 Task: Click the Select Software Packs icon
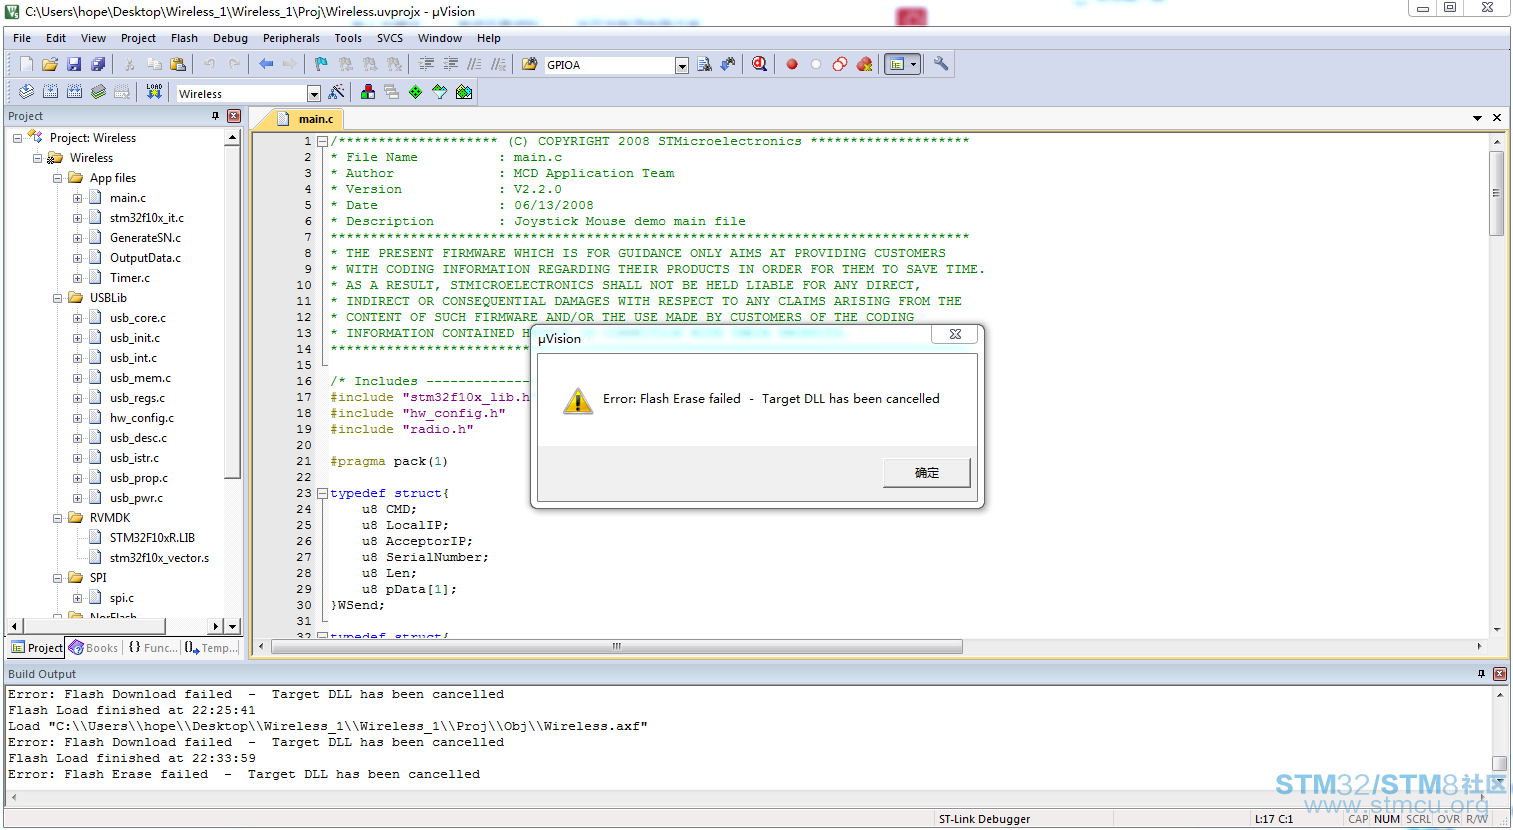[440, 92]
